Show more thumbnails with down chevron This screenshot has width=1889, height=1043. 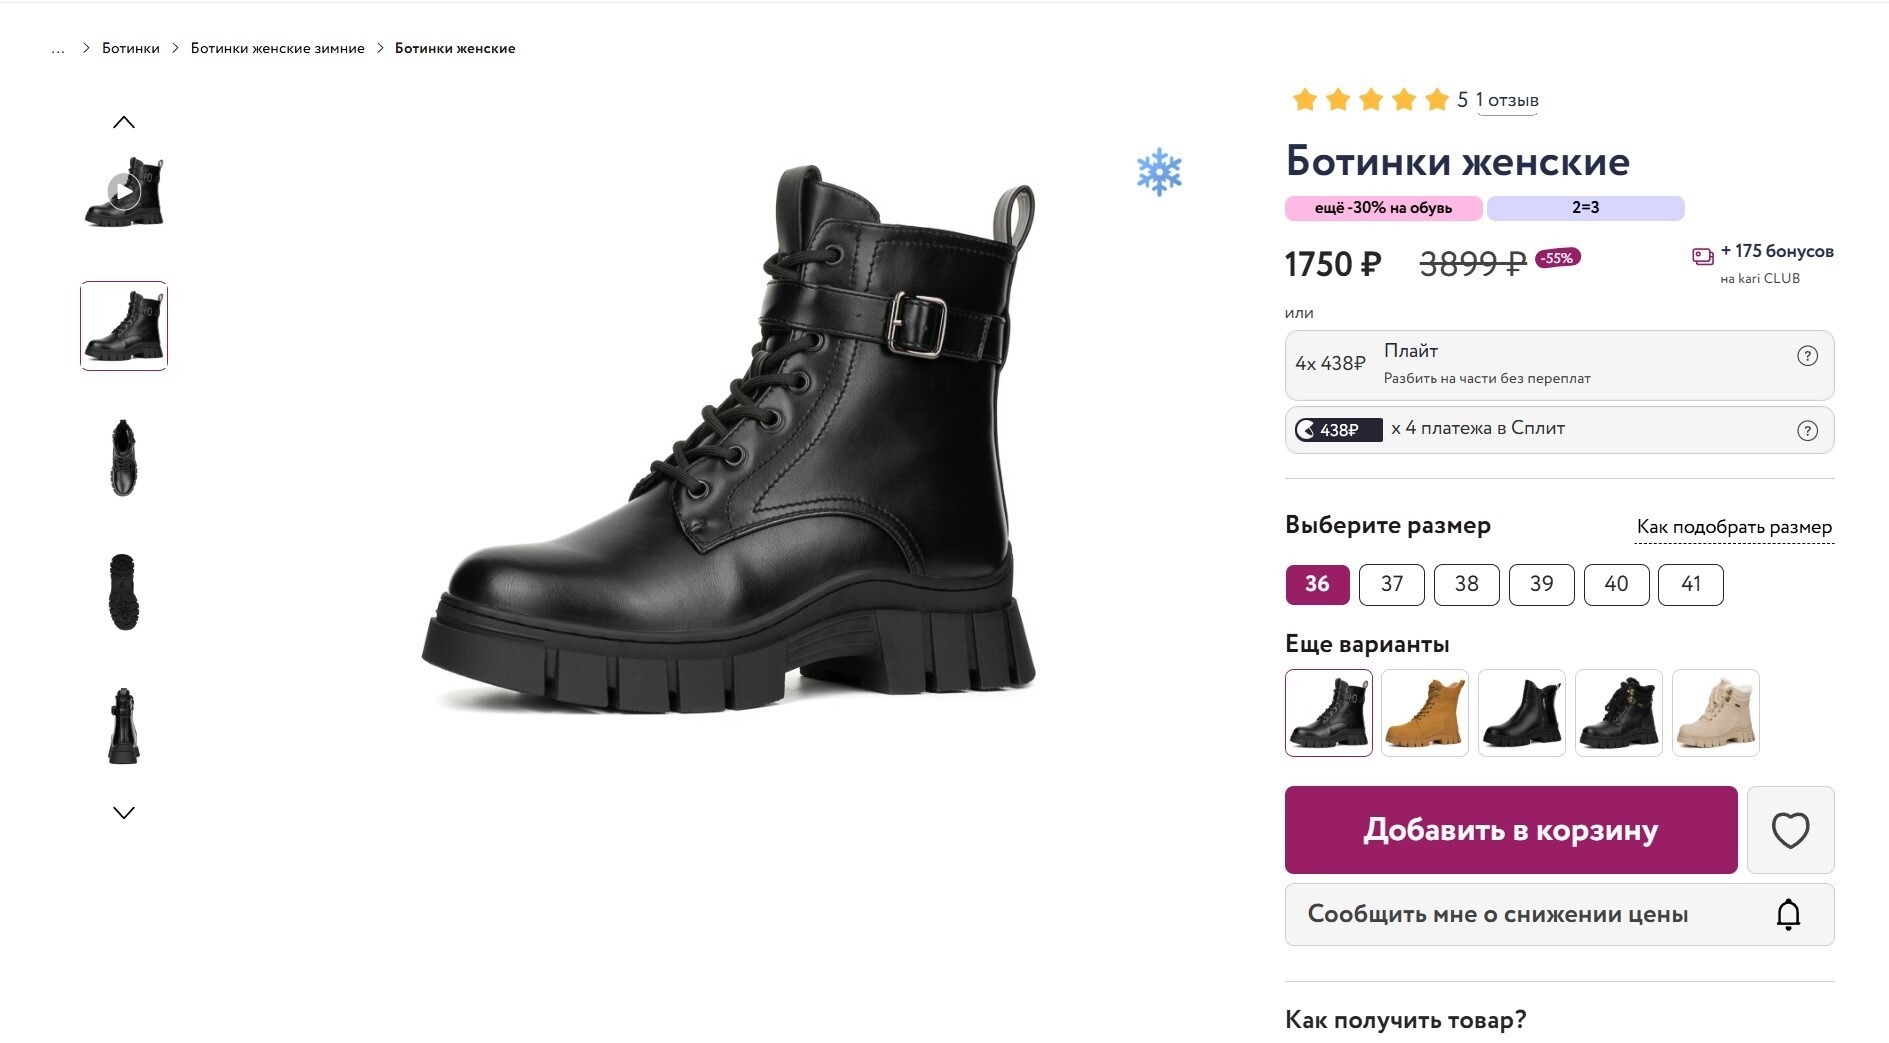point(124,813)
